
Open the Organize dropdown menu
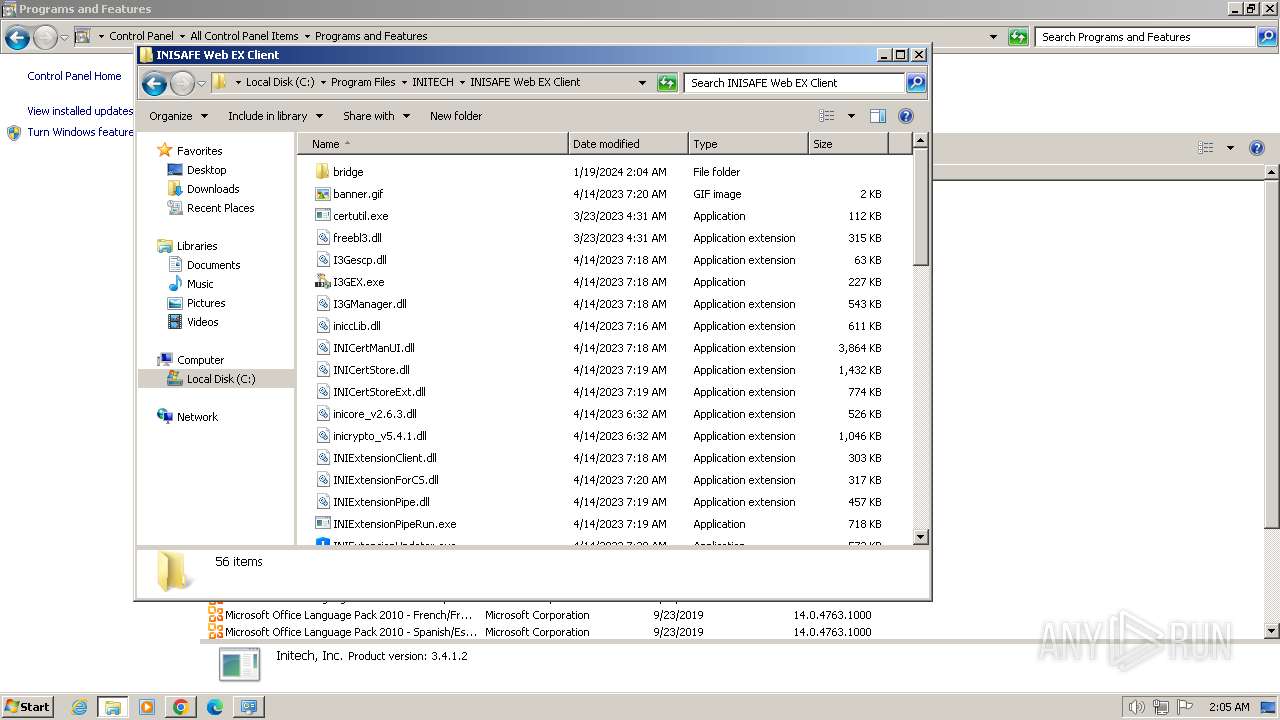178,116
